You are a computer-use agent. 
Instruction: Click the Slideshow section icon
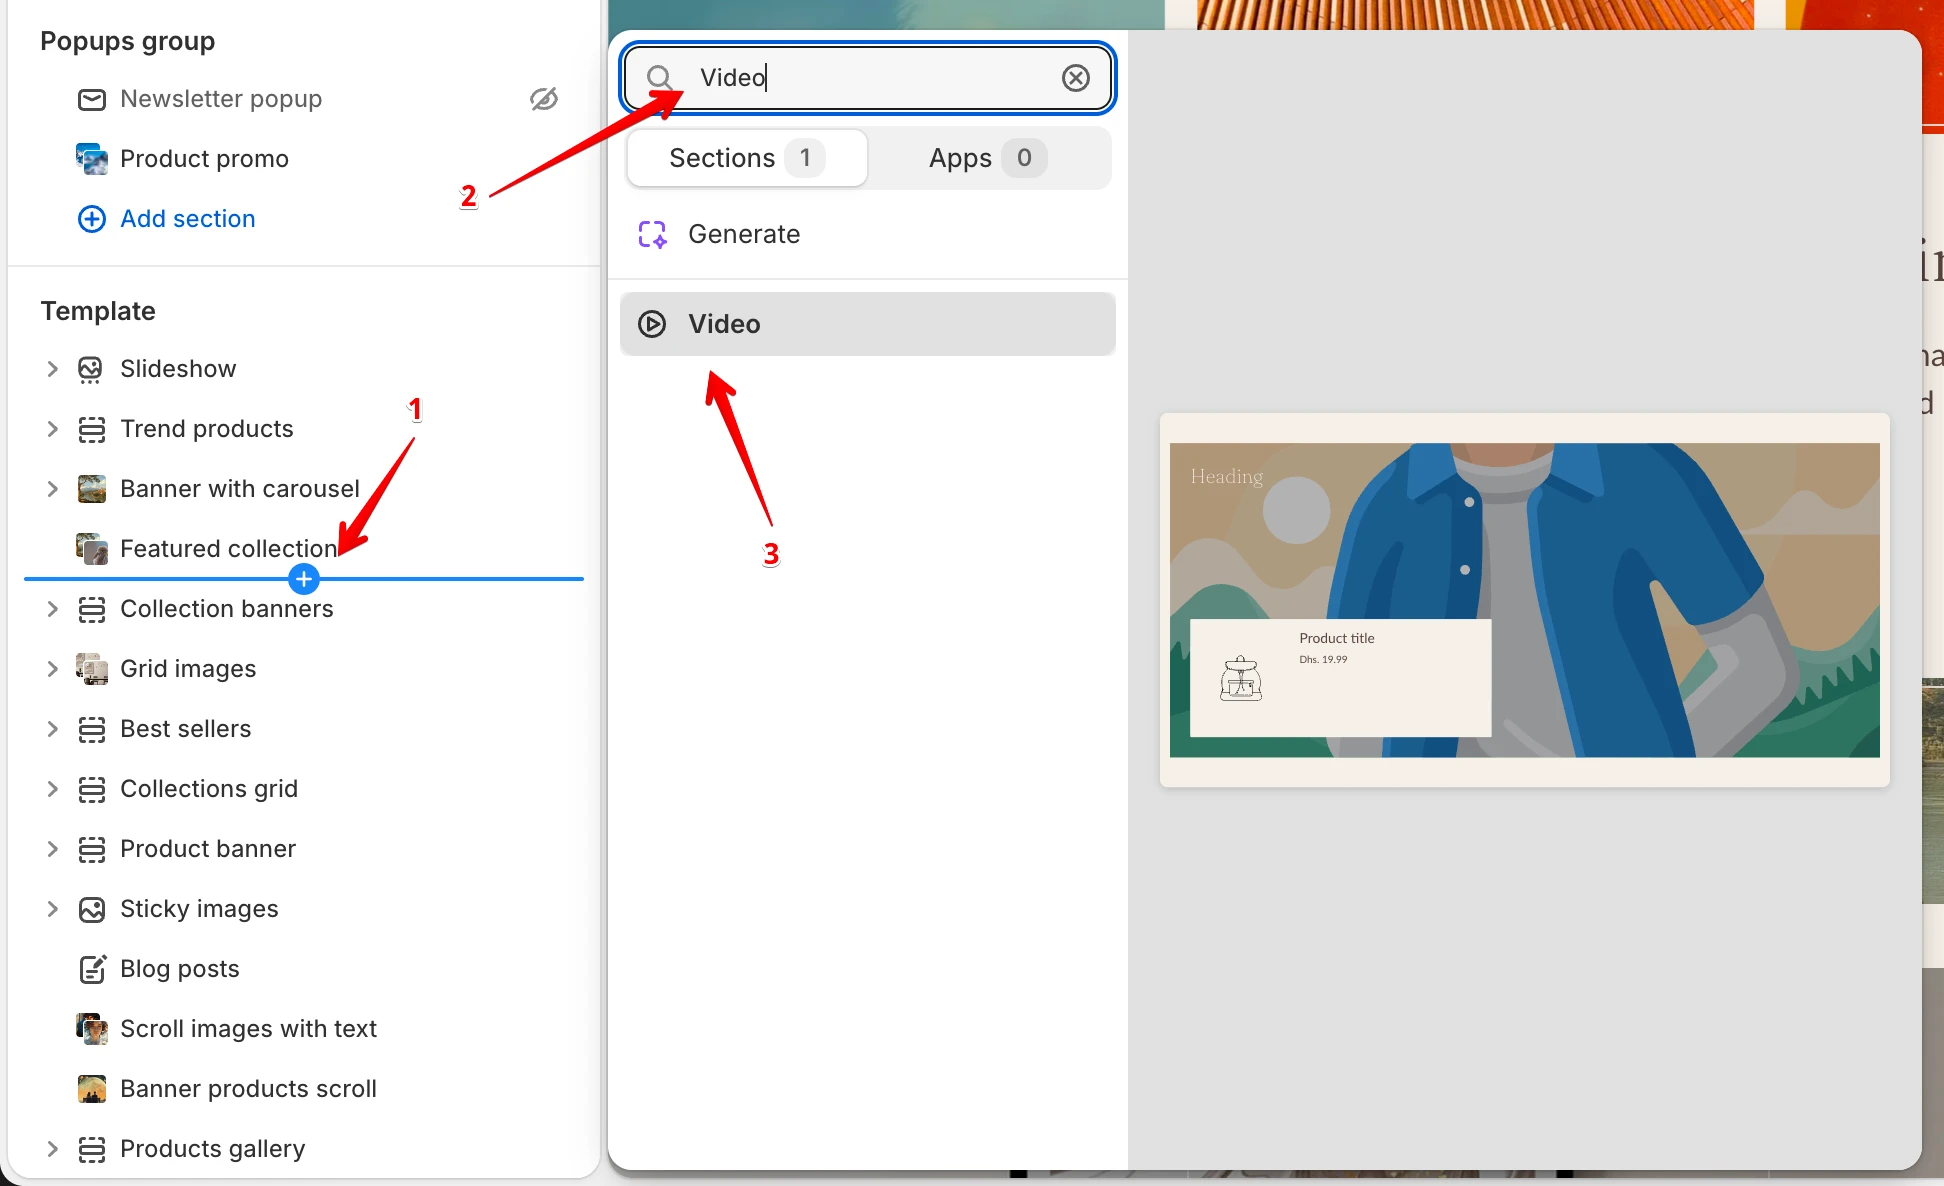(92, 369)
